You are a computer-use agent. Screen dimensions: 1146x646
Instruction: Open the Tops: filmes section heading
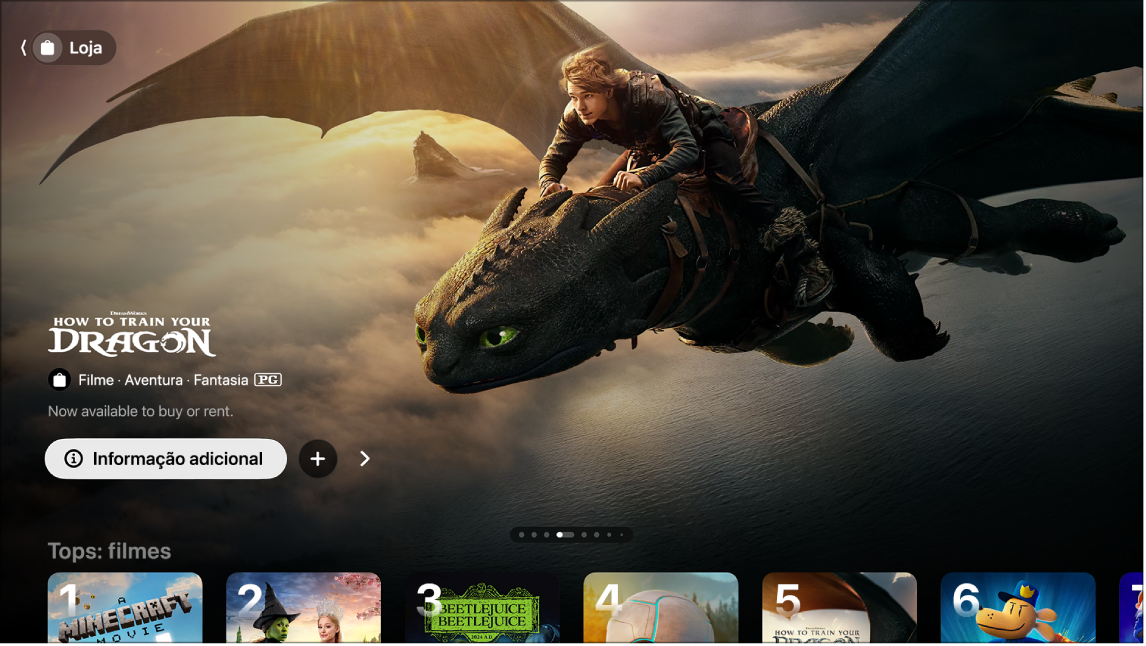pos(109,551)
